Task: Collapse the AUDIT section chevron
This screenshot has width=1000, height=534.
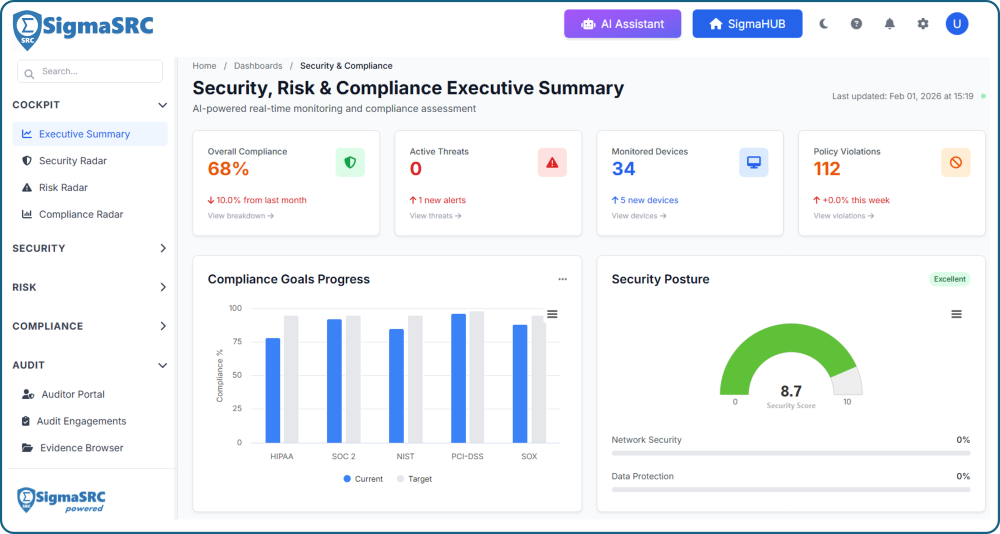Action: point(163,366)
